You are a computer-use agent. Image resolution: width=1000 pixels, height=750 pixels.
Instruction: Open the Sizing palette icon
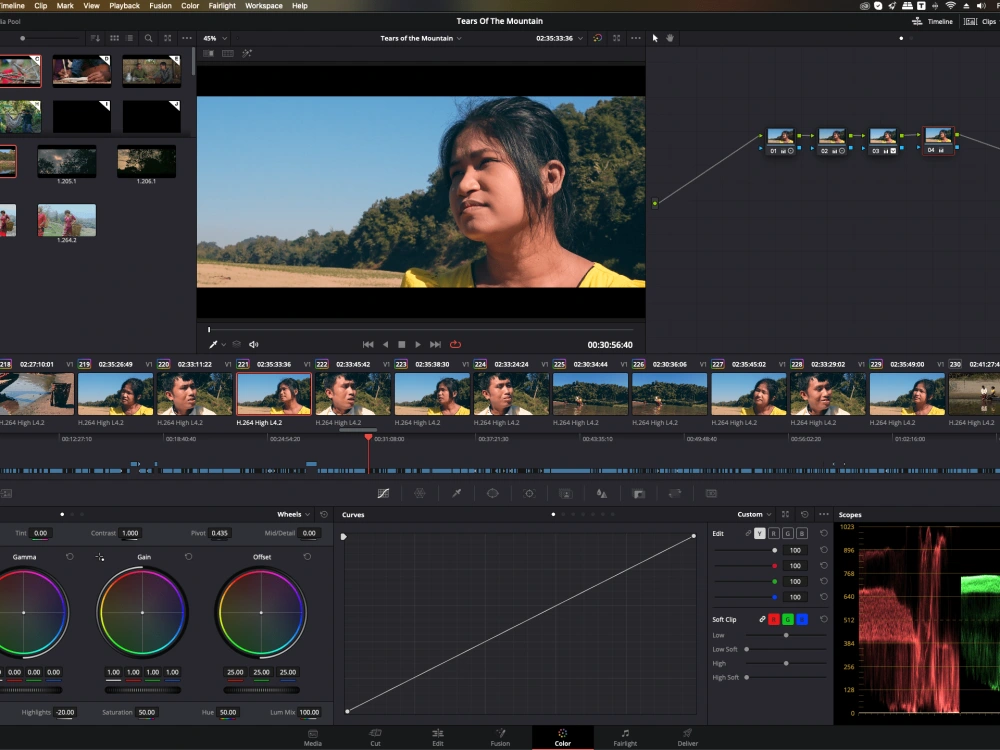point(675,493)
